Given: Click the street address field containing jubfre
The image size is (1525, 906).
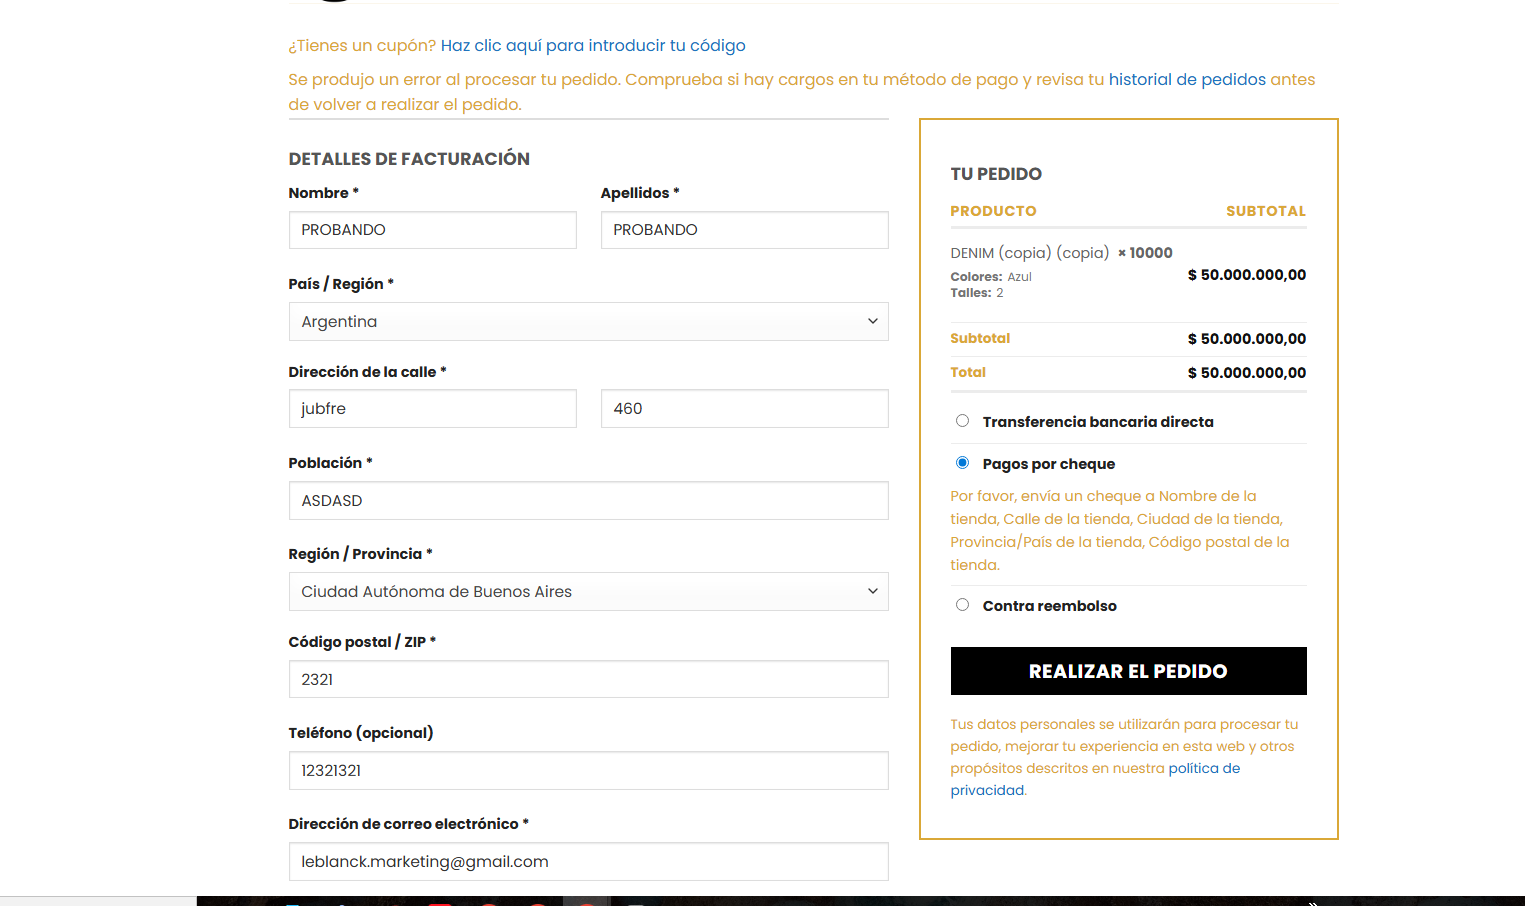Looking at the screenshot, I should pos(432,409).
